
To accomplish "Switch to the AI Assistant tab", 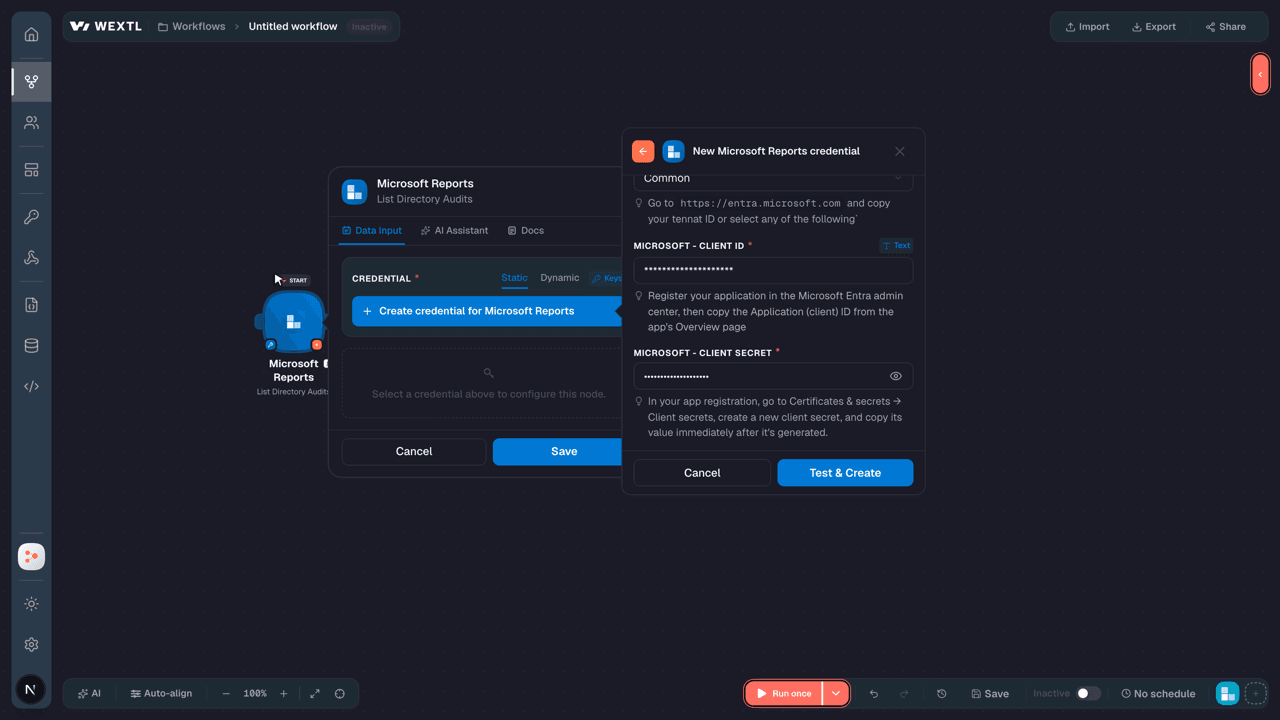I will pyautogui.click(x=454, y=230).
